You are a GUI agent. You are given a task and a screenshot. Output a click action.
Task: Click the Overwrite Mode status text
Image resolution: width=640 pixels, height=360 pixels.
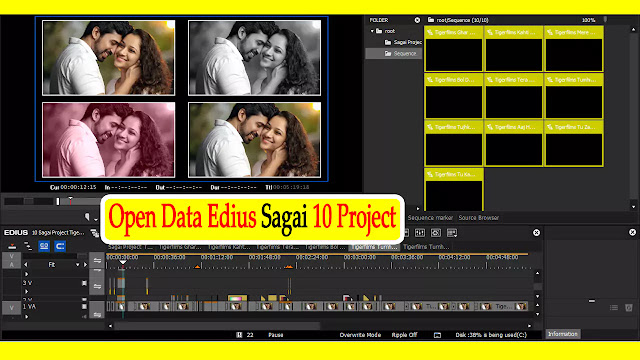coord(360,335)
